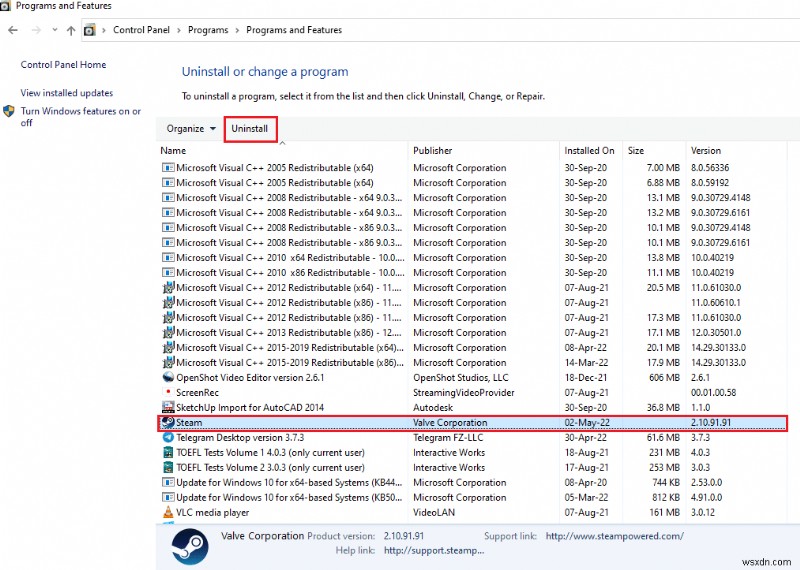
Task: Select TOEFL Tests Volume 2 3.0.3
Action: [x=270, y=468]
